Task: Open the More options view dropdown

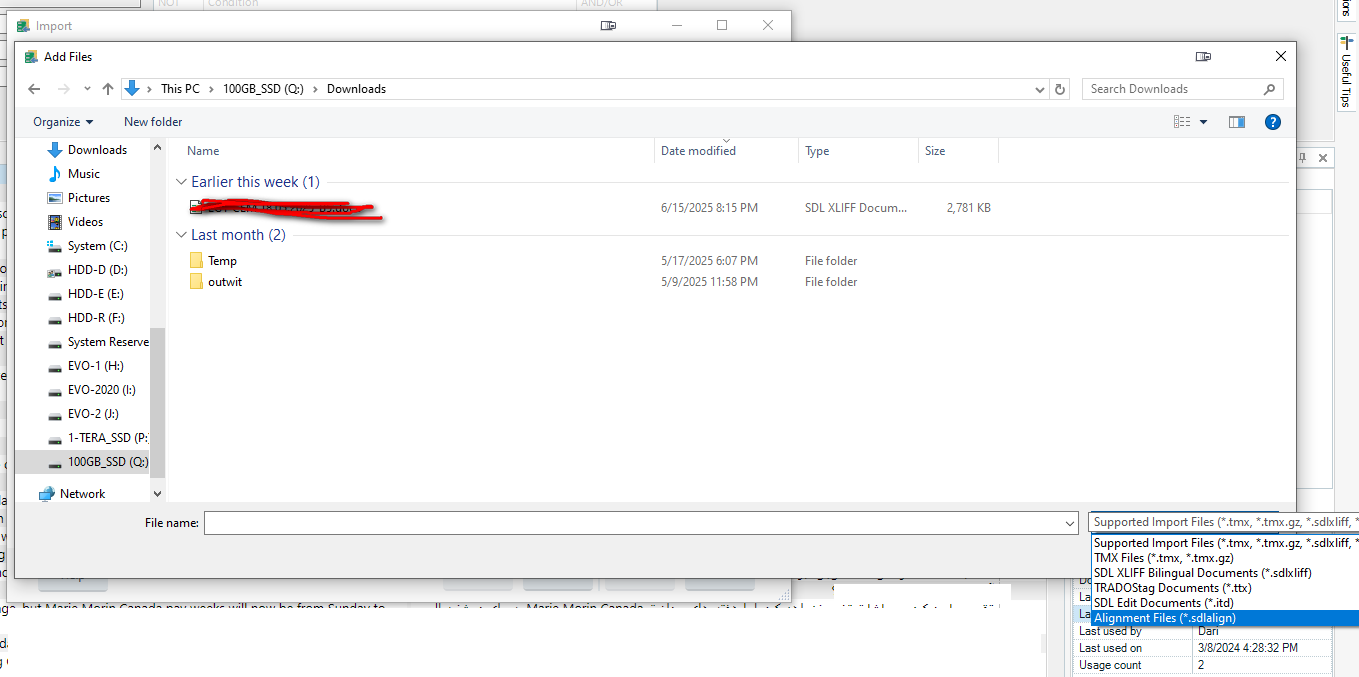Action: click(1203, 122)
